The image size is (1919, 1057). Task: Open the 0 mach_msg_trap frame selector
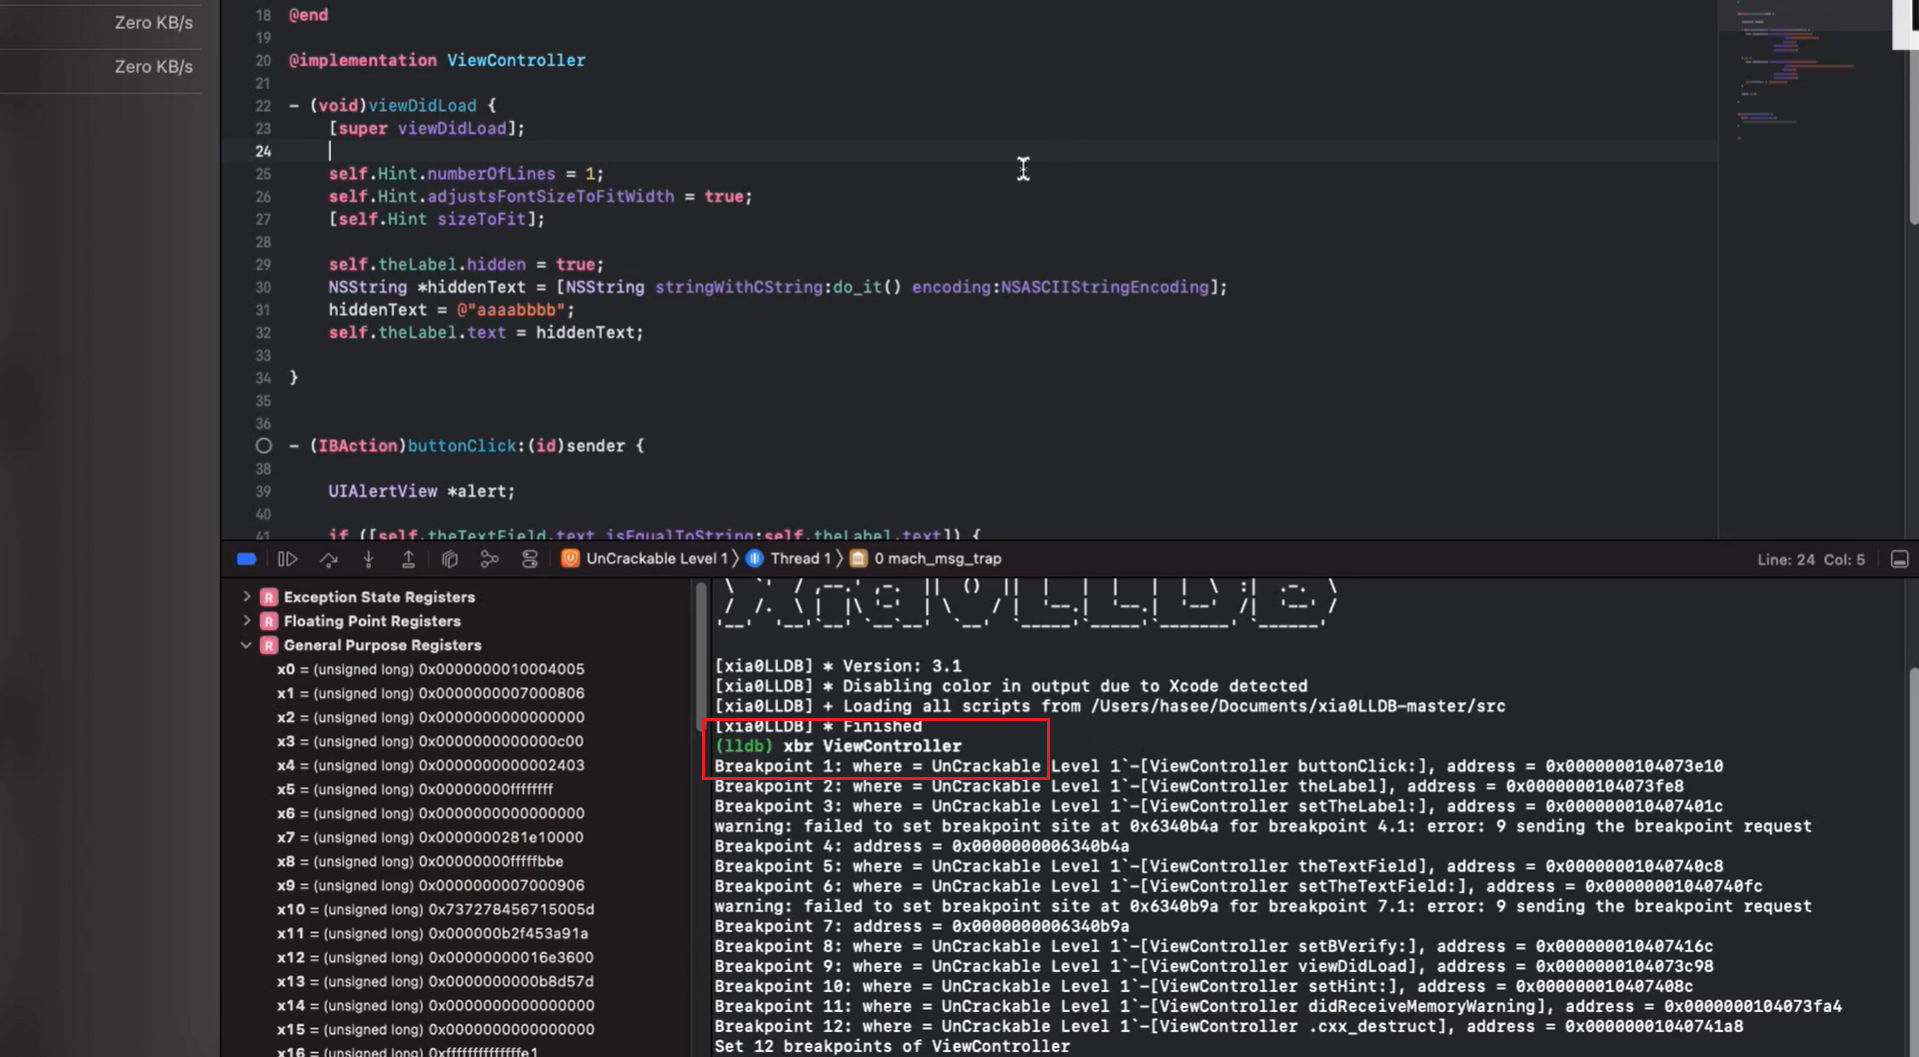pos(937,559)
